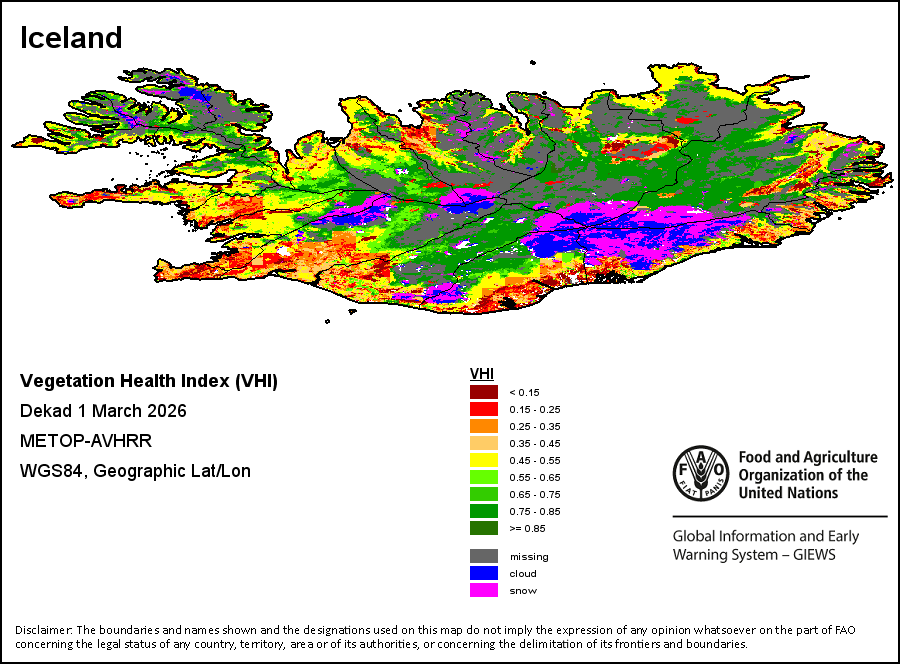Click the dark red < 0.15 swatch
Viewport: 900px width, 664px height.
484,392
